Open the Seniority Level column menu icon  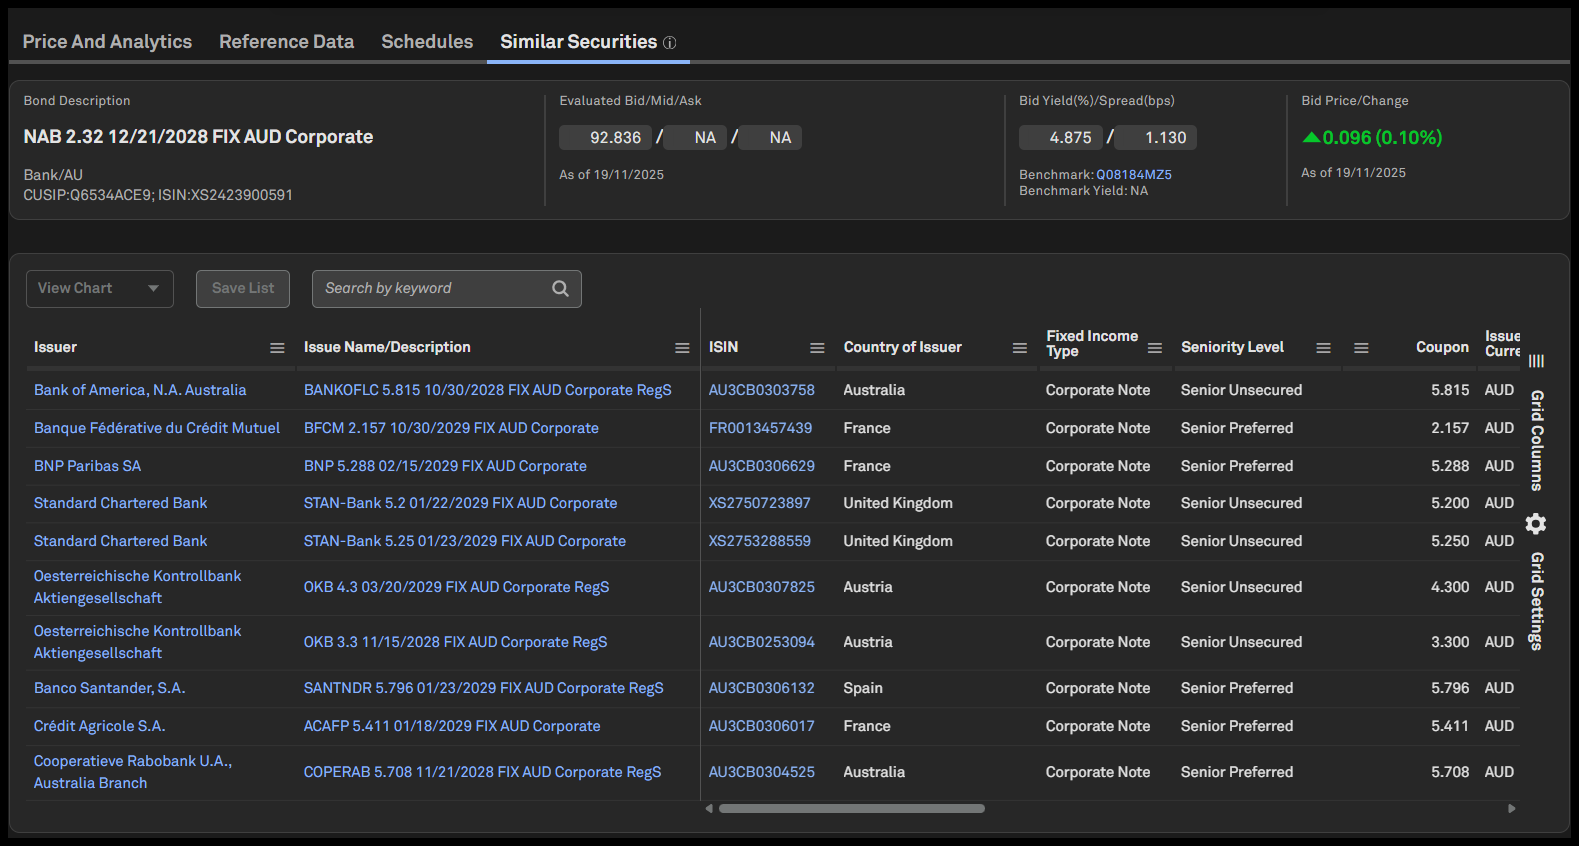coord(1323,348)
